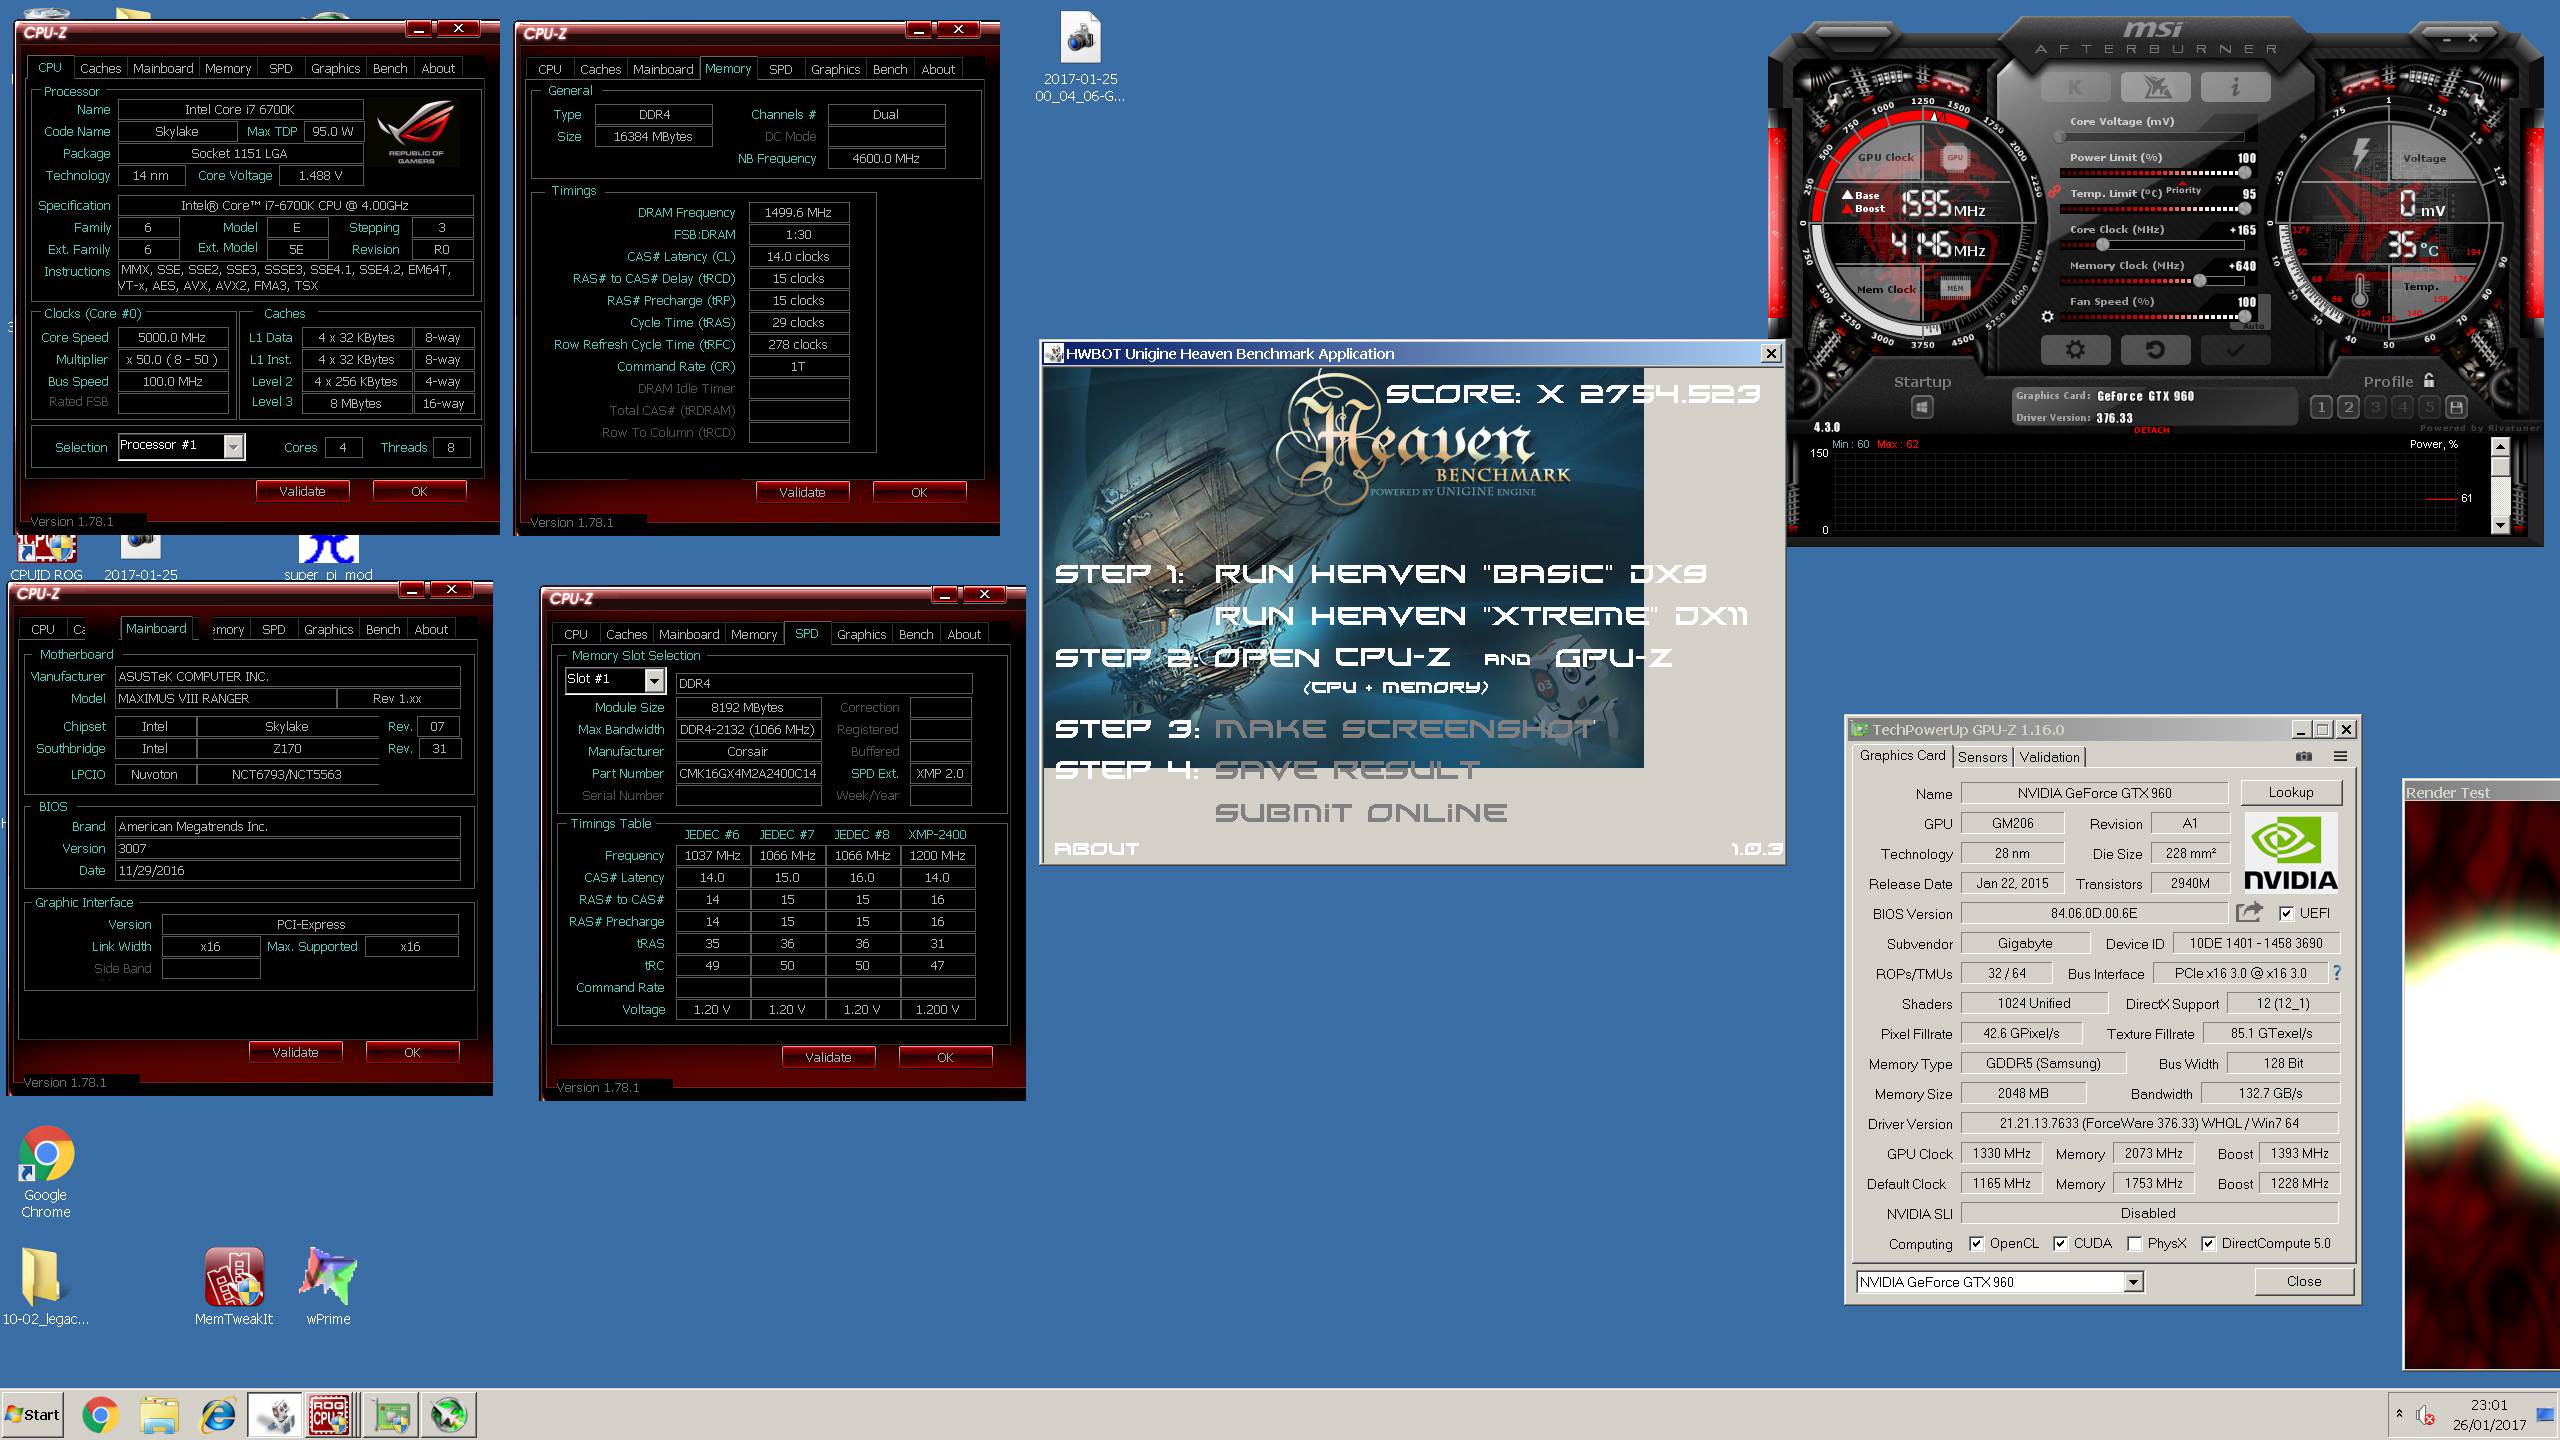Toggle CUDA checkbox in GPU-Z

pyautogui.click(x=2060, y=1243)
